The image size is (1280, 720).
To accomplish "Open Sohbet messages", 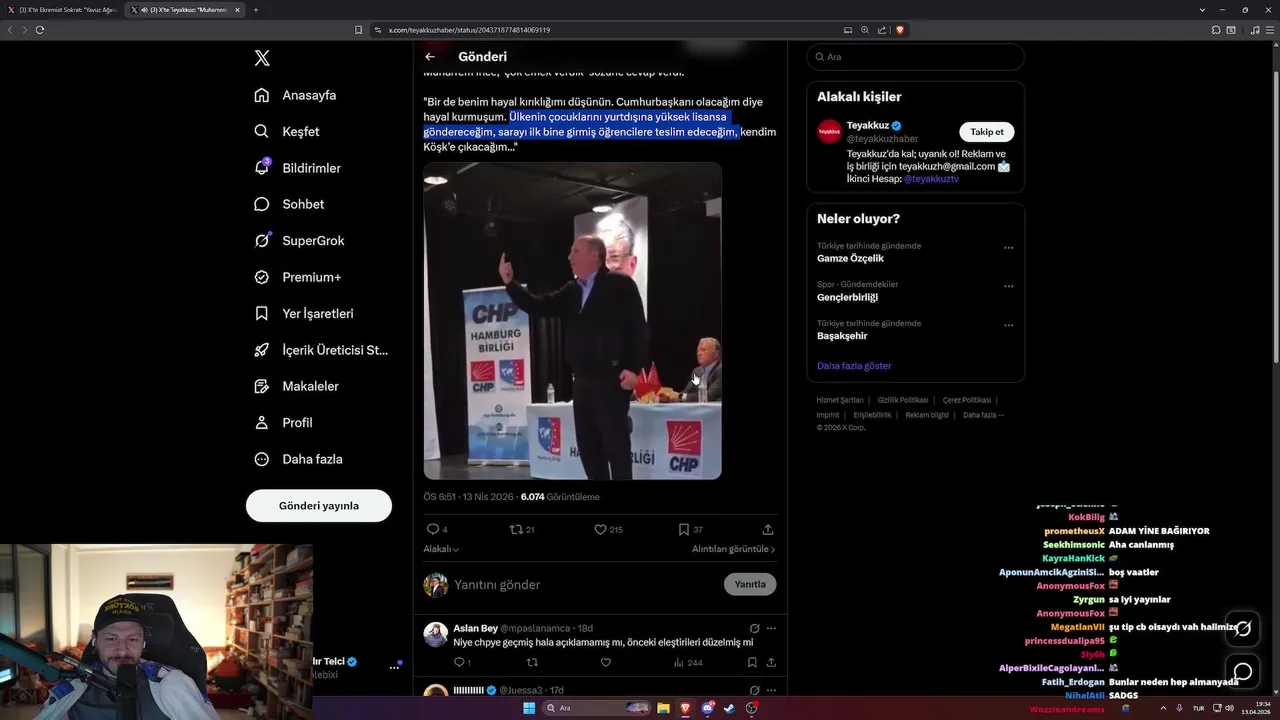I will coord(289,204).
